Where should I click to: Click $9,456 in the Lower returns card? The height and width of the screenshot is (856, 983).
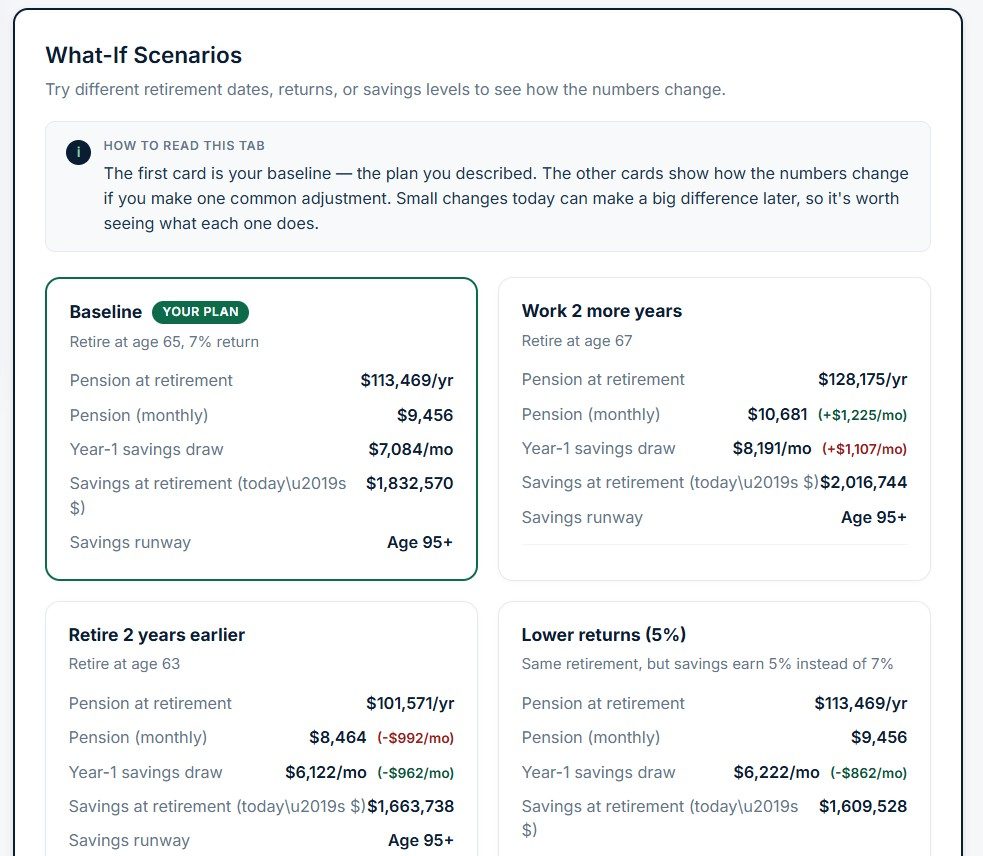[x=879, y=737]
